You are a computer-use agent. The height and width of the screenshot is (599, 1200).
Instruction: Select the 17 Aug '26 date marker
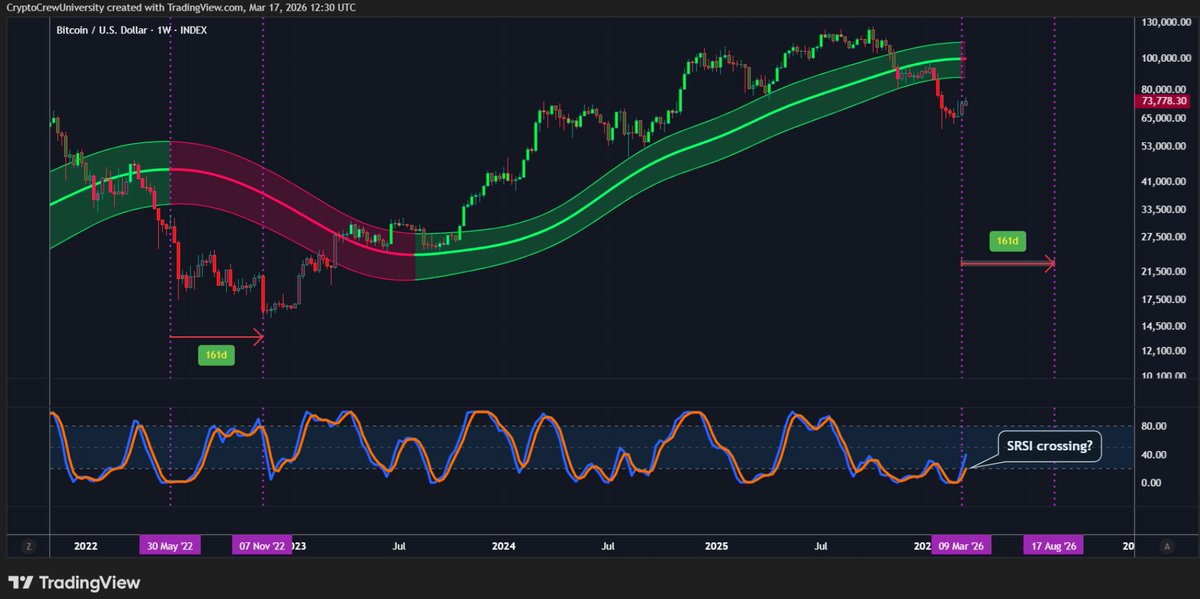tap(1054, 546)
